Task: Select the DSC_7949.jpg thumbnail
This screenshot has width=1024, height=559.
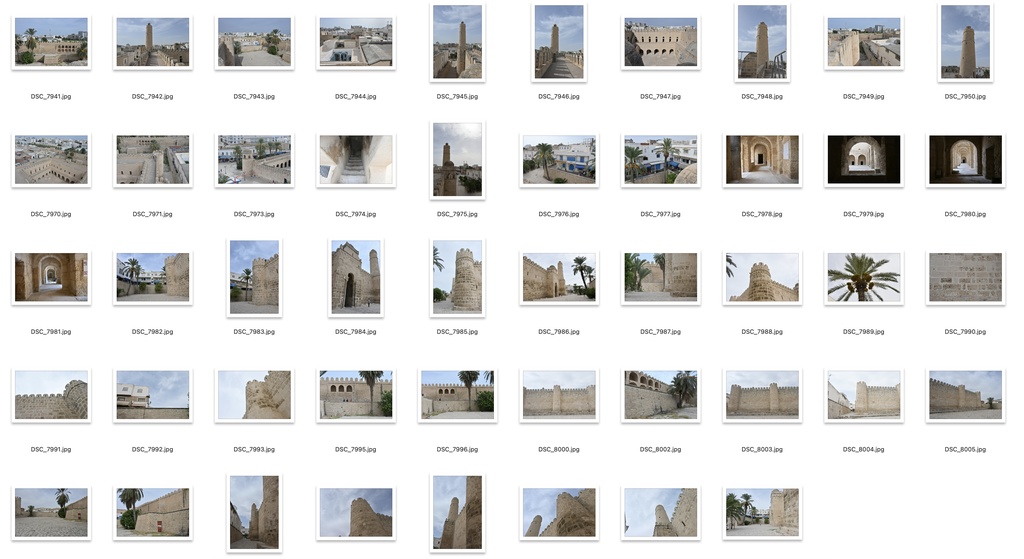Action: tap(863, 42)
